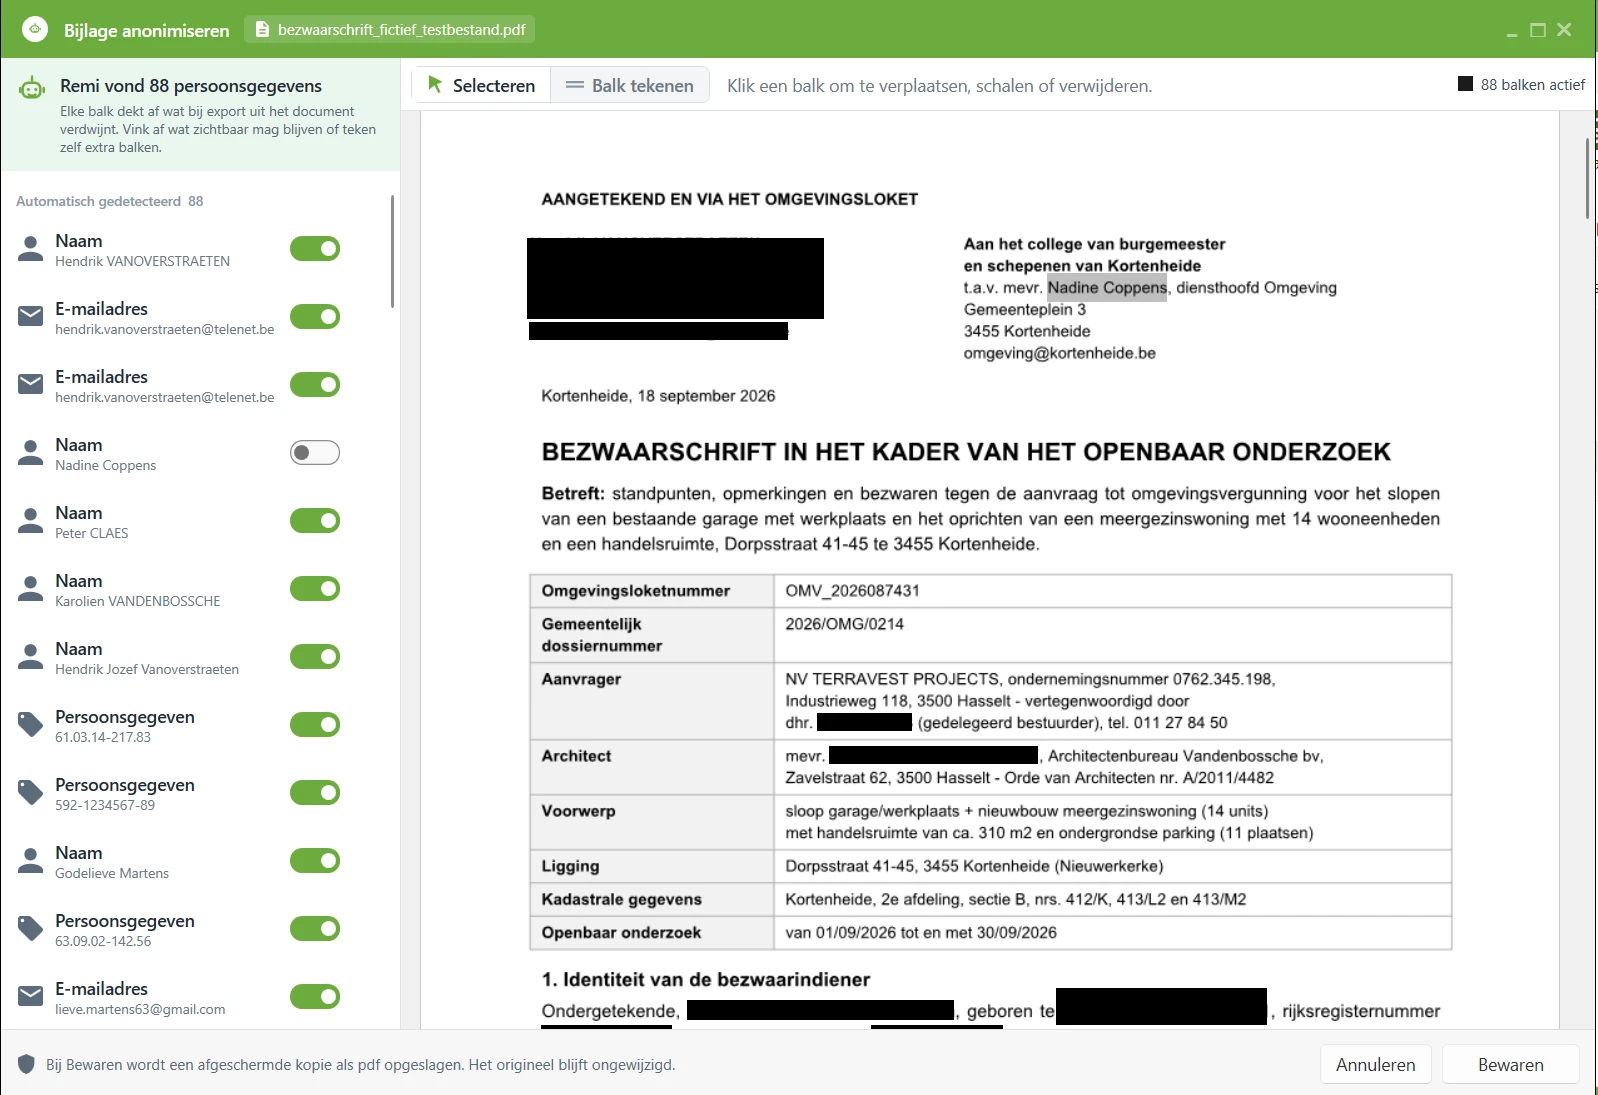Screen dimensions: 1598x1095
Task: Click the app logo beside Bijlage anonimiseren
Action: click(35, 29)
